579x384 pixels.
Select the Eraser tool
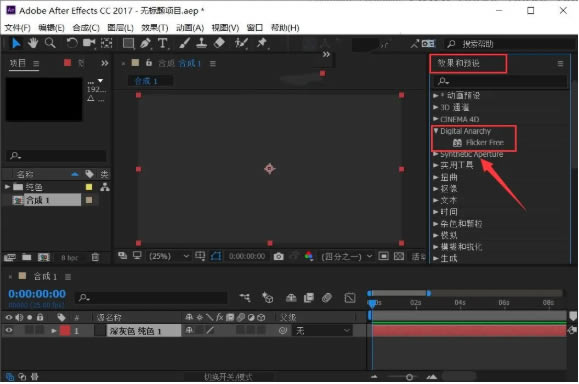tap(219, 43)
